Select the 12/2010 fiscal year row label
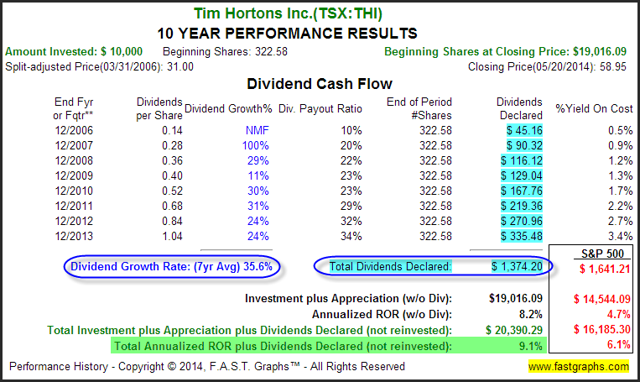 (74, 191)
